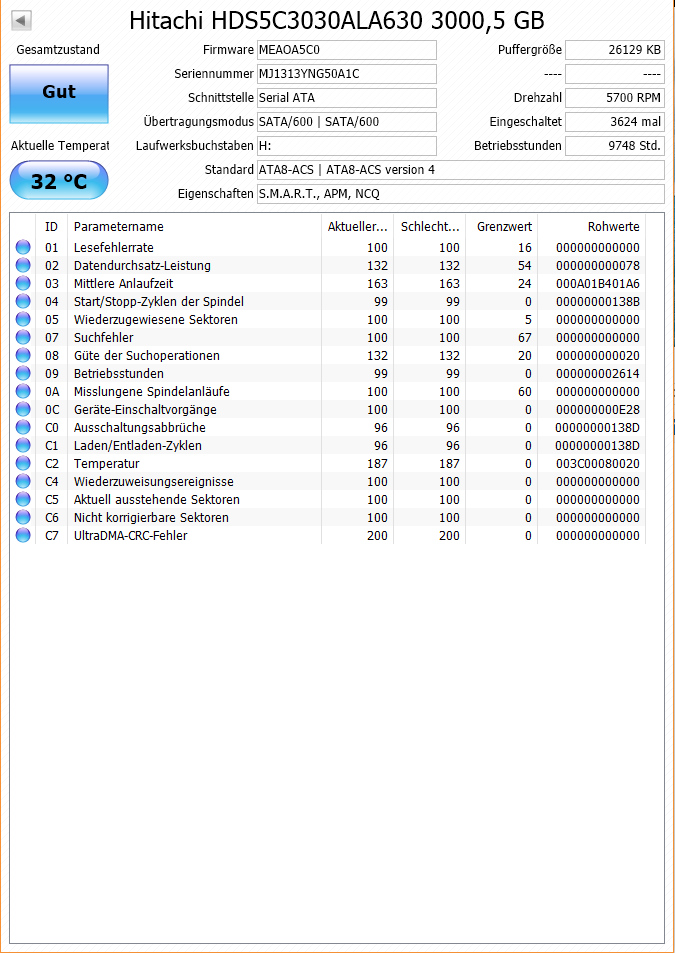
Task: Select status icon of Suchfehler row
Action: (23, 337)
